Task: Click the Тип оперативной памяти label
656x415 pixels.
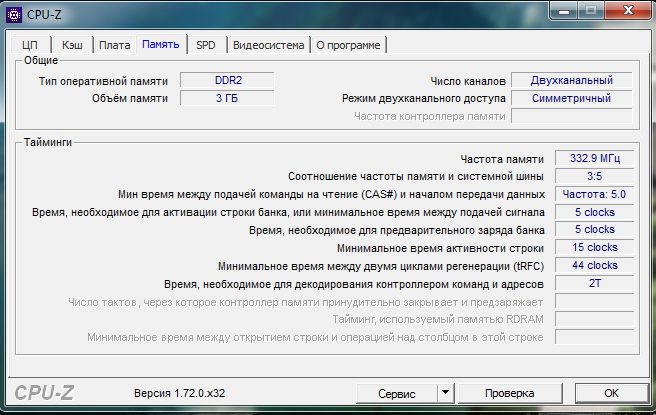Action: point(103,81)
